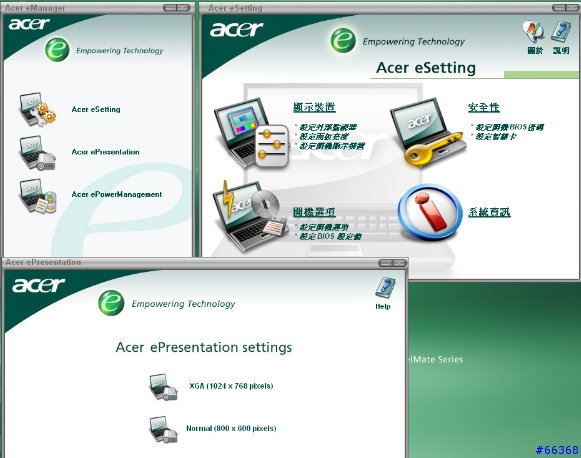Open the 開機選項 link in eSetting

(x=314, y=212)
